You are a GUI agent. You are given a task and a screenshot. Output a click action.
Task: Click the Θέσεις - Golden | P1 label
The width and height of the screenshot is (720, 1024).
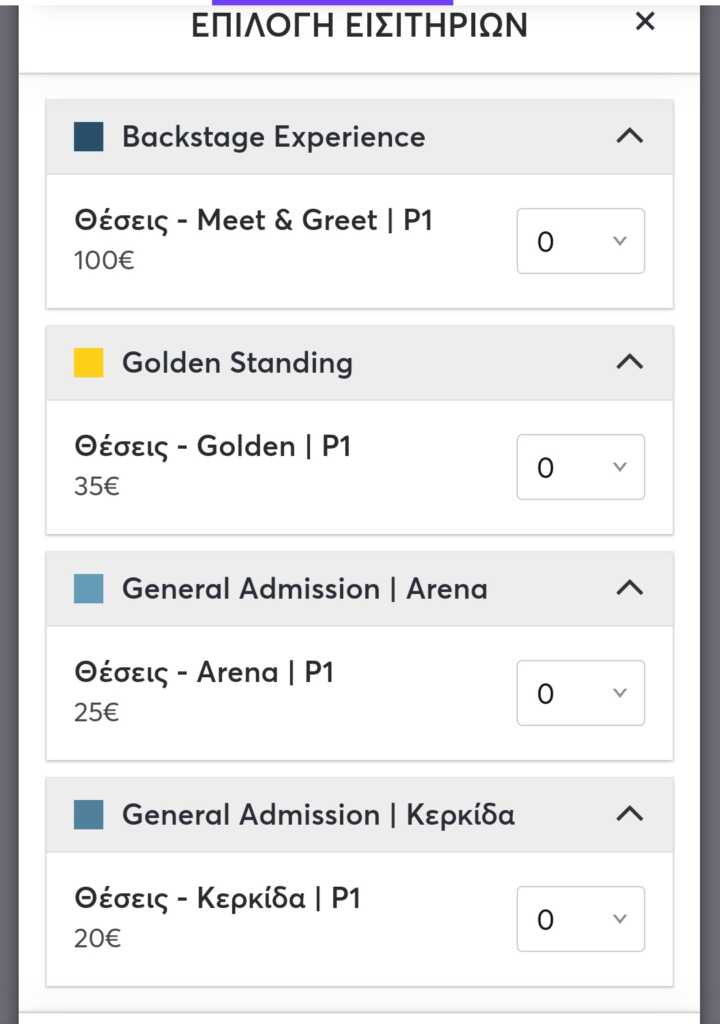(213, 446)
